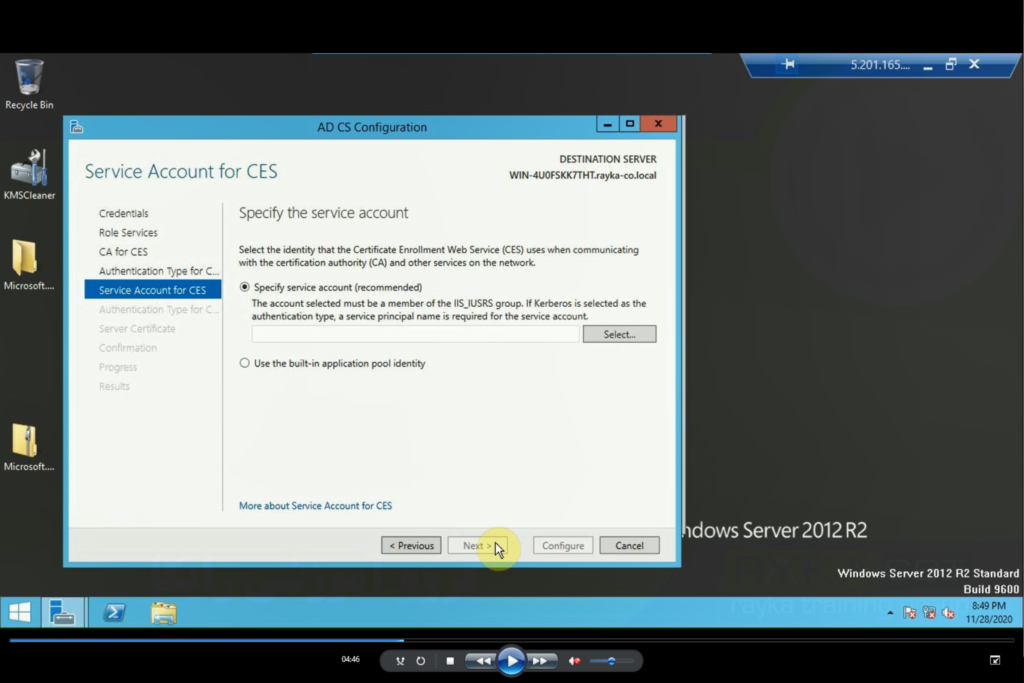Toggle repeat in the media player

click(421, 661)
